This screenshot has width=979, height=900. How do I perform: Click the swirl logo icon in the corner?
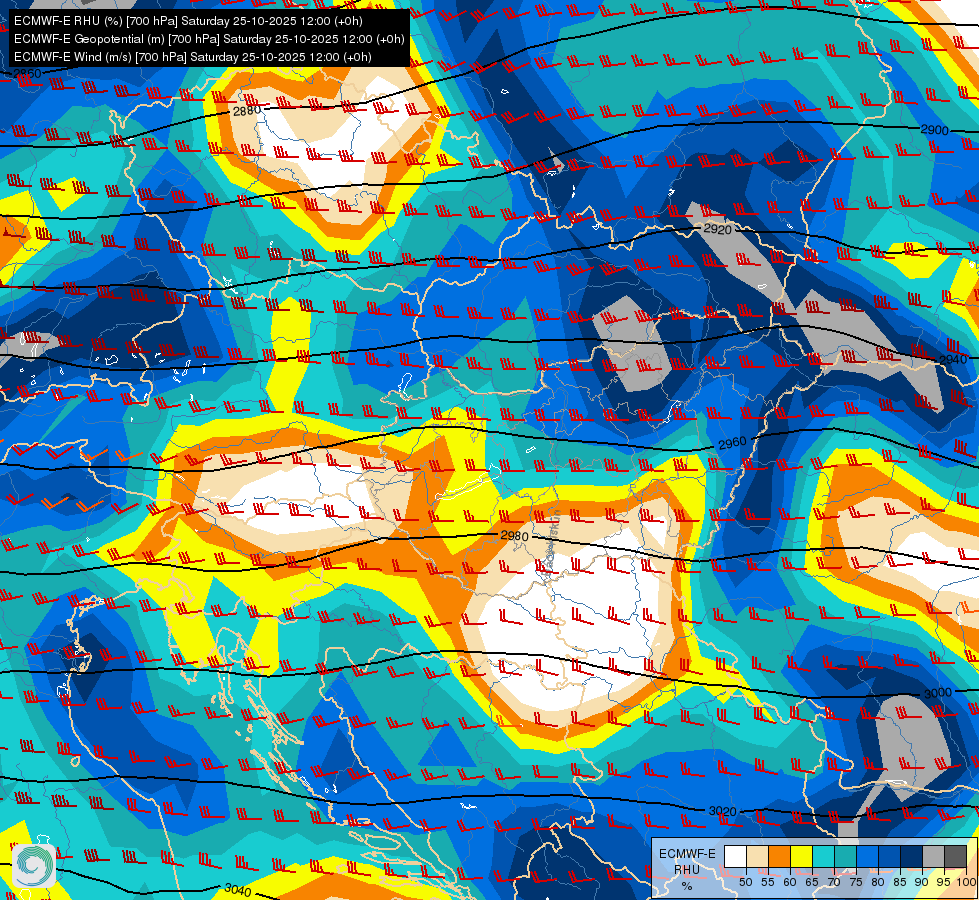(34, 866)
